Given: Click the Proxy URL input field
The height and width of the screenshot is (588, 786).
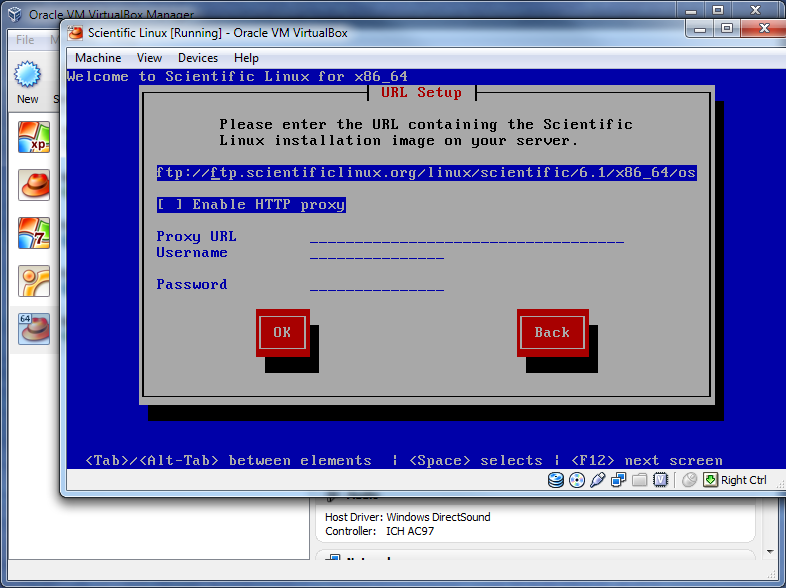Looking at the screenshot, I should coord(467,237).
